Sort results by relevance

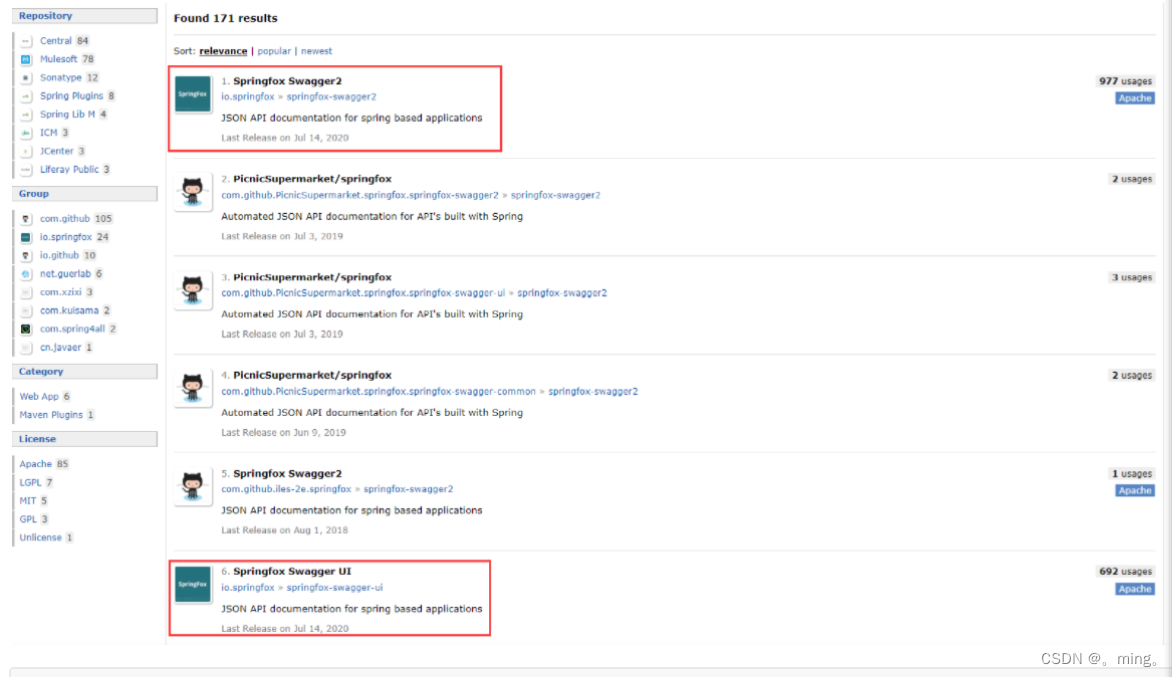(x=223, y=51)
